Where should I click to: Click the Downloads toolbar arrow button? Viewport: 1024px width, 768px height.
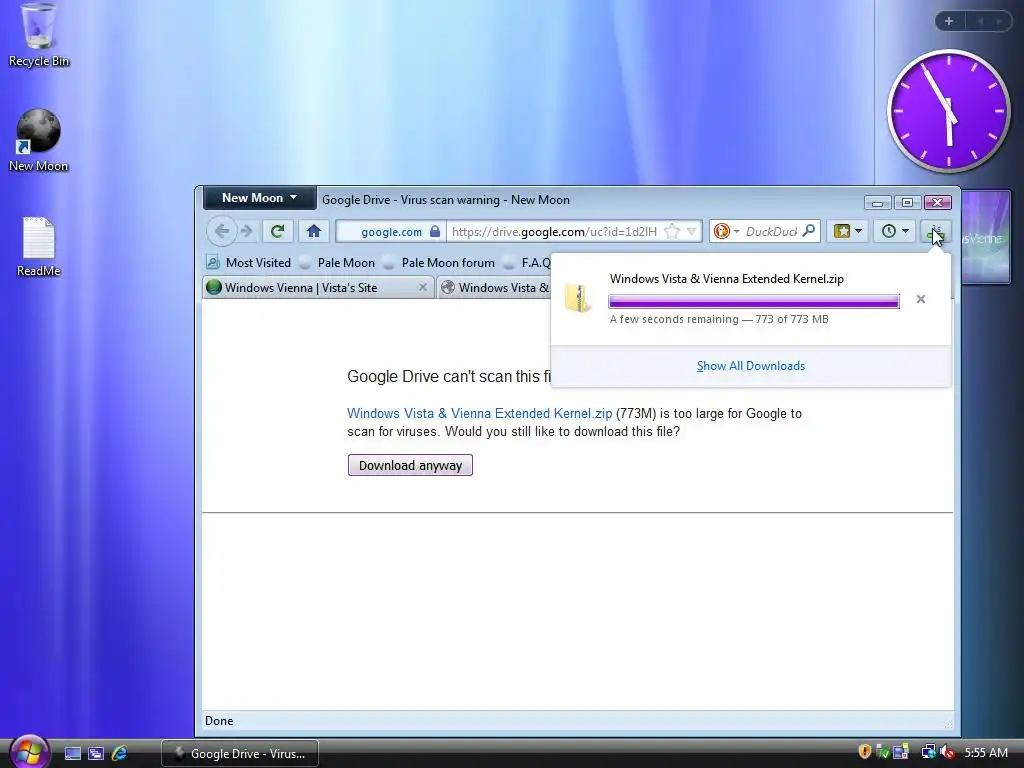pos(935,232)
